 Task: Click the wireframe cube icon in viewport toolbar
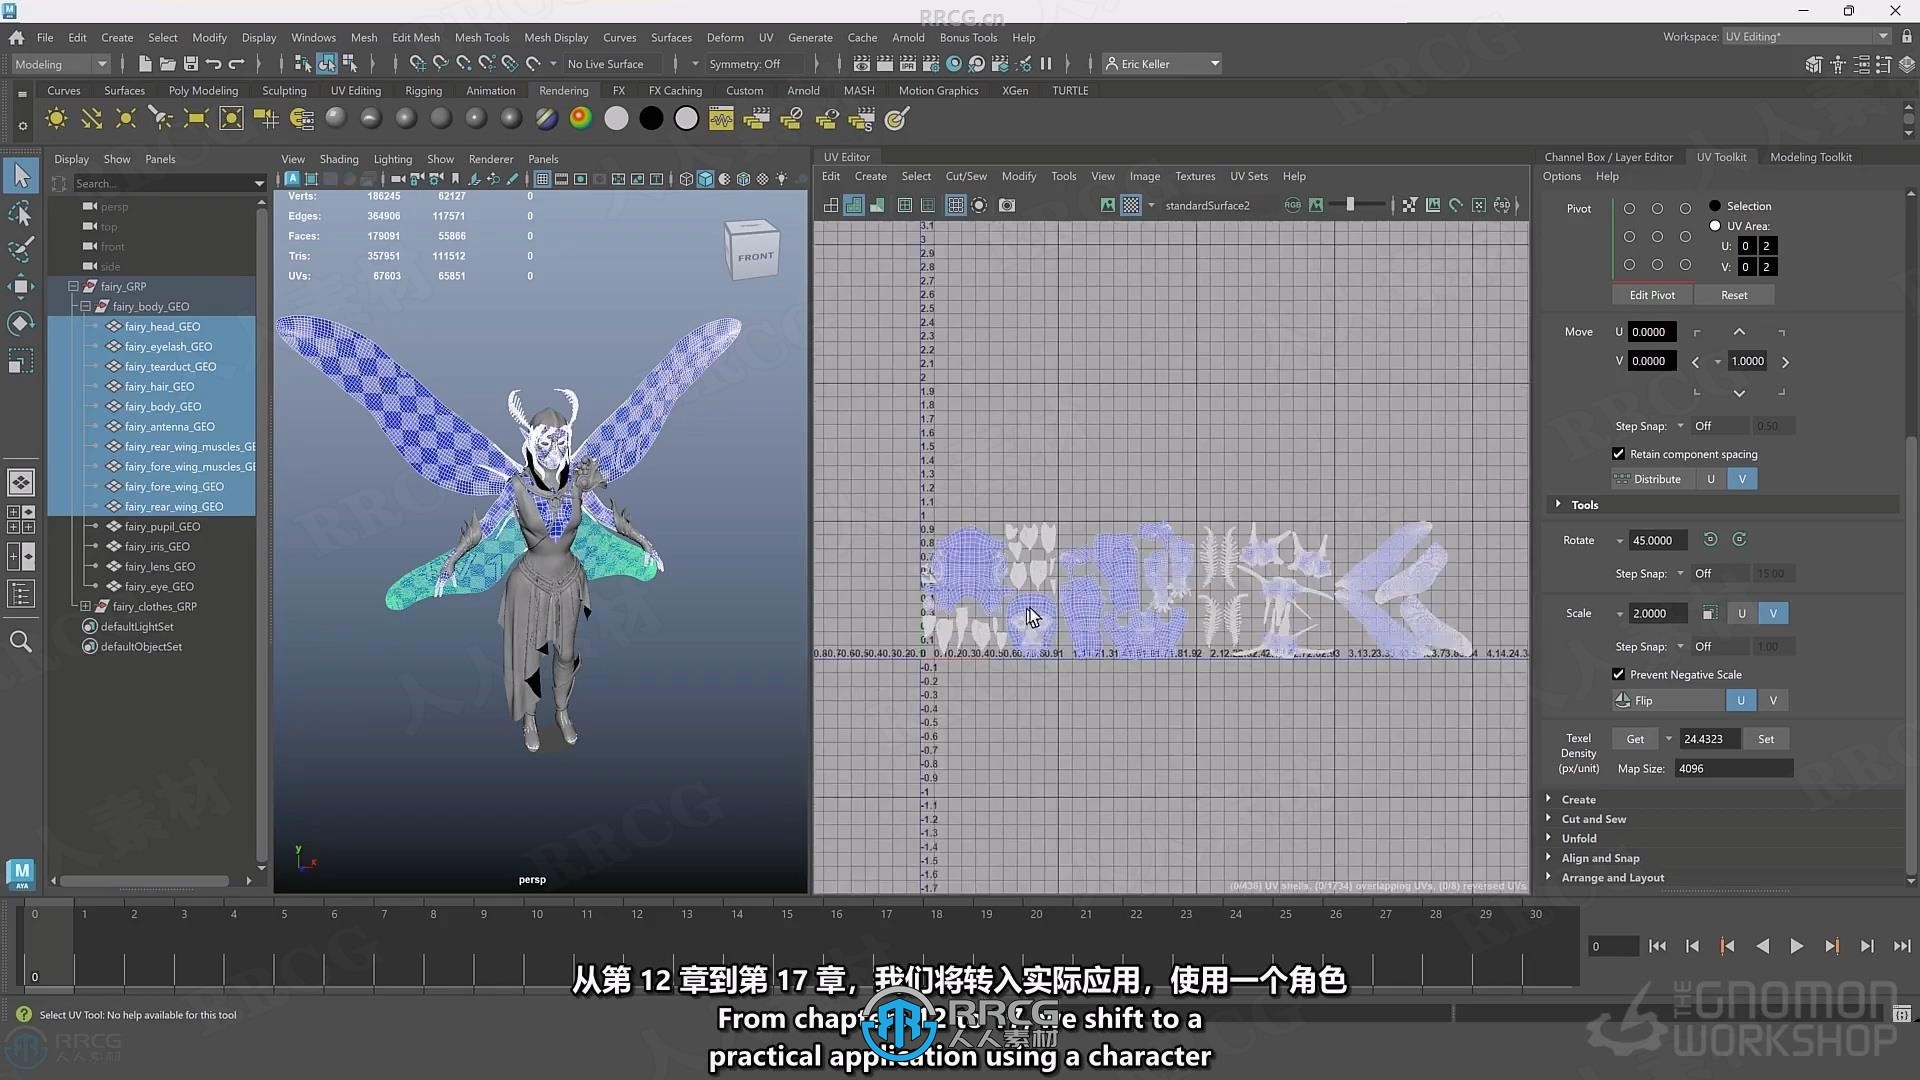[x=686, y=179]
